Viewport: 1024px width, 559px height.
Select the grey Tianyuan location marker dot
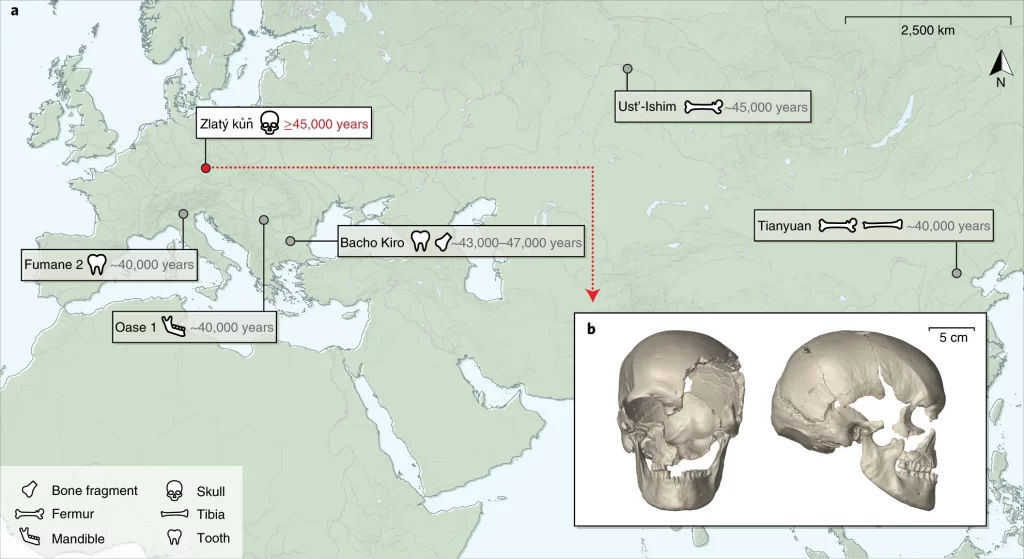tap(956, 273)
